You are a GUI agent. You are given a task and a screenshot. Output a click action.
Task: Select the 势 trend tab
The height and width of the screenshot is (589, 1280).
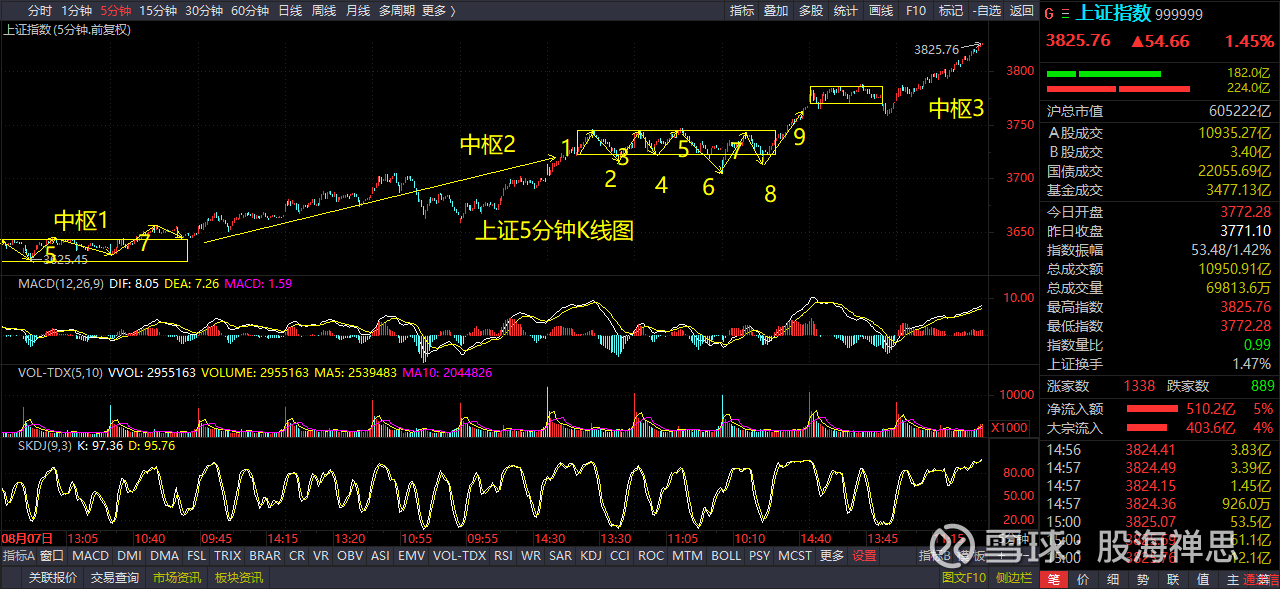pyautogui.click(x=1144, y=579)
